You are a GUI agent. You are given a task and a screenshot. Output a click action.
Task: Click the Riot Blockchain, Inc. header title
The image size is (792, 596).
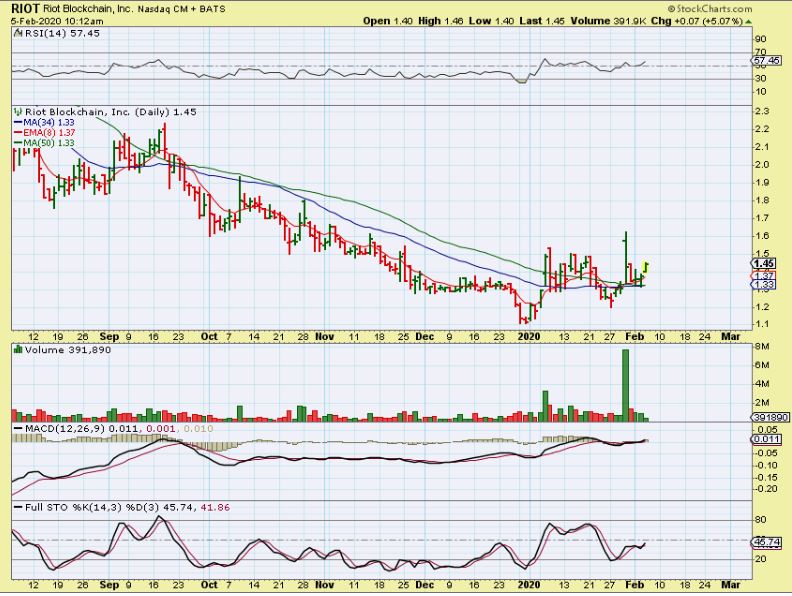(88, 9)
